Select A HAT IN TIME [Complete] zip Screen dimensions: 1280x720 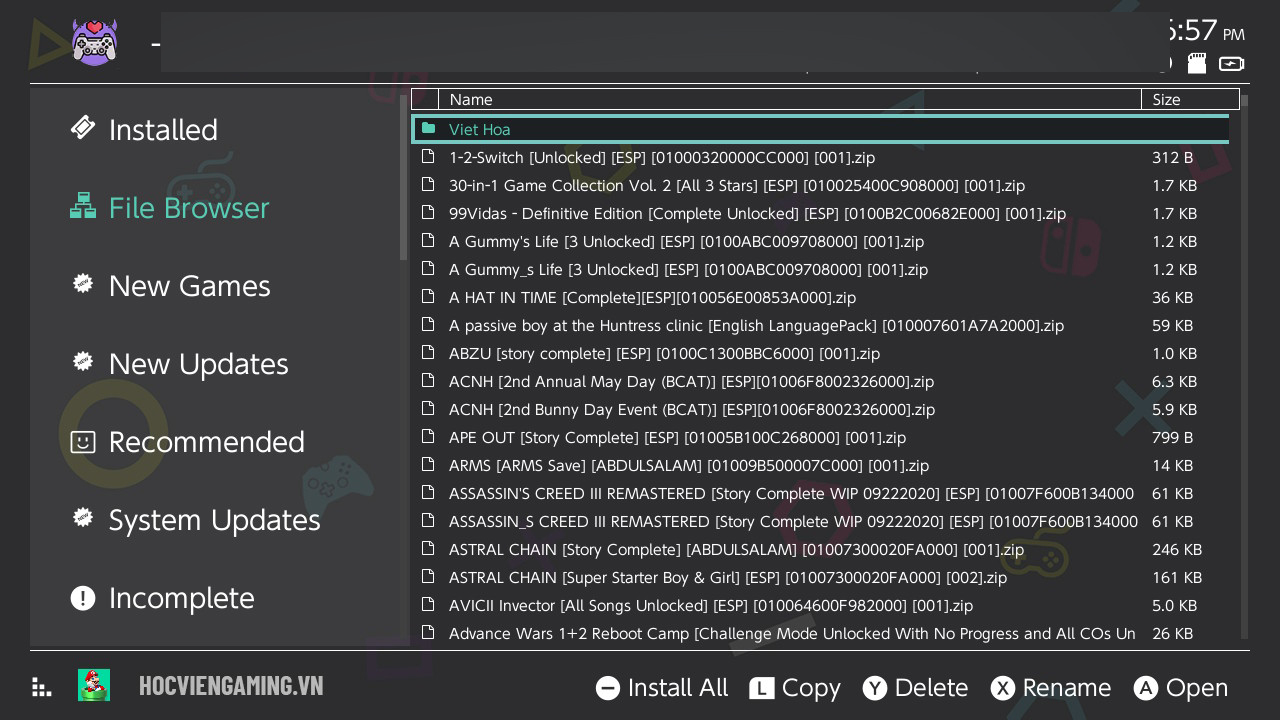(820, 297)
